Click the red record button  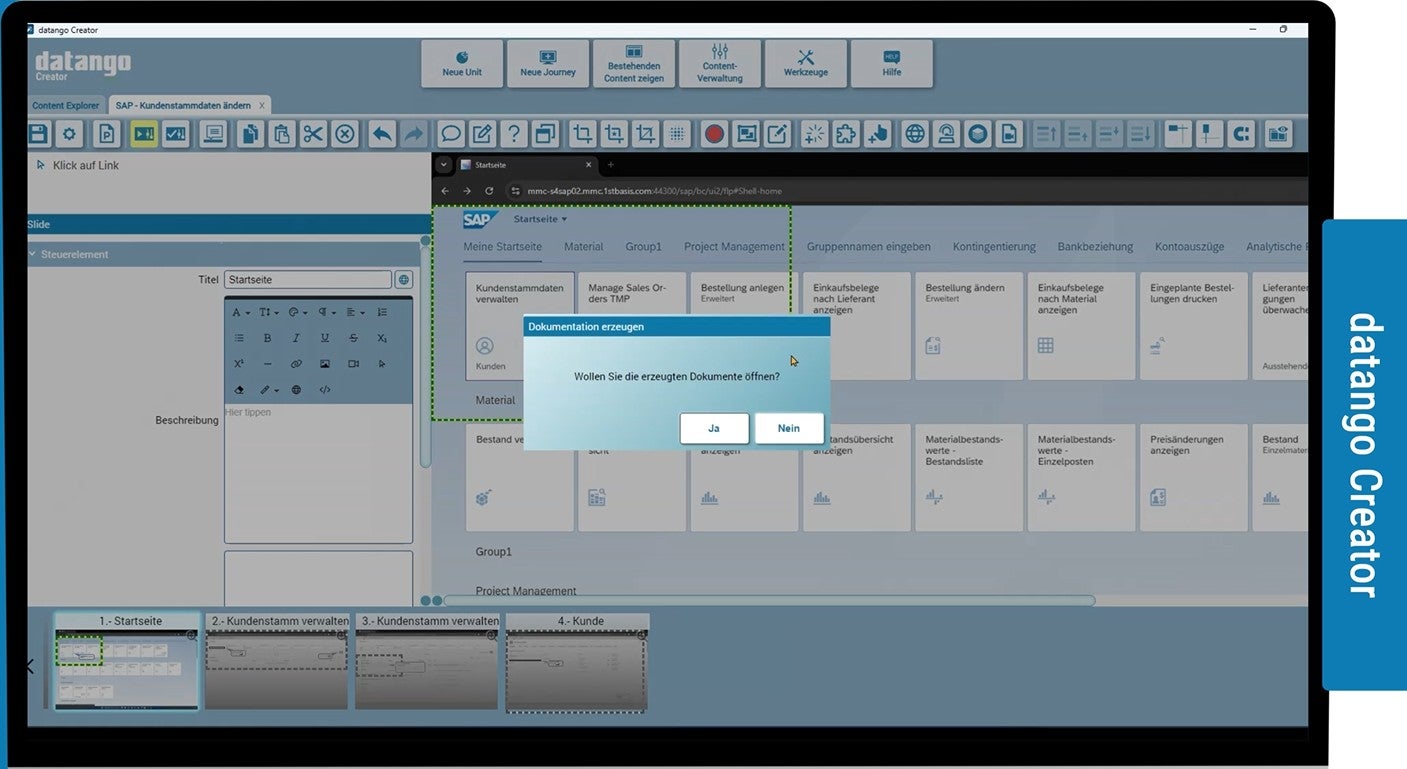click(x=714, y=134)
